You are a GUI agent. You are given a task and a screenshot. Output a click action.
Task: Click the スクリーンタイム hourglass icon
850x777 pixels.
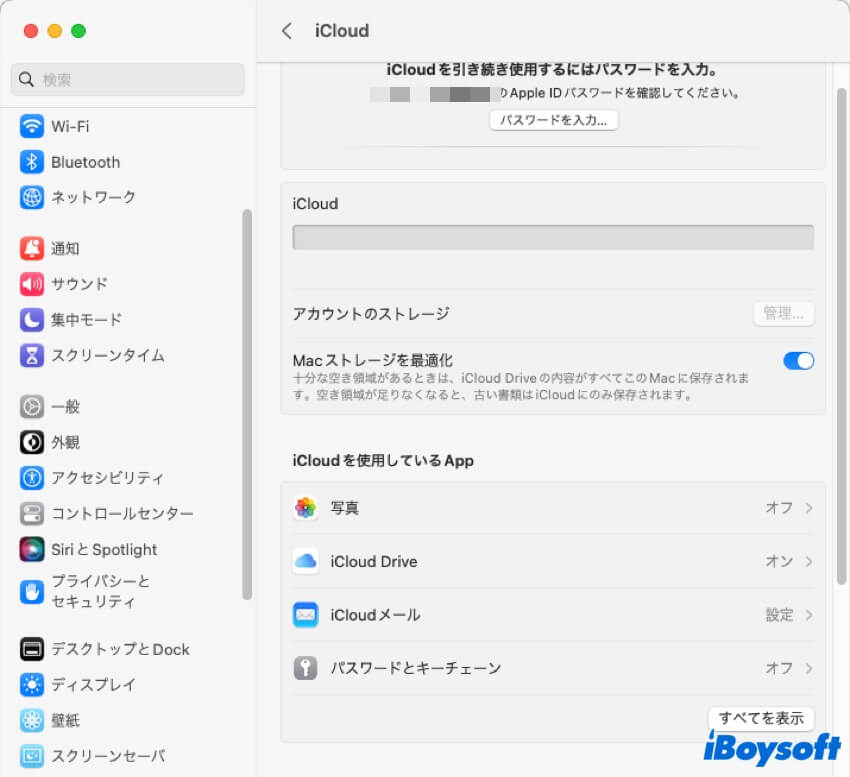32,356
